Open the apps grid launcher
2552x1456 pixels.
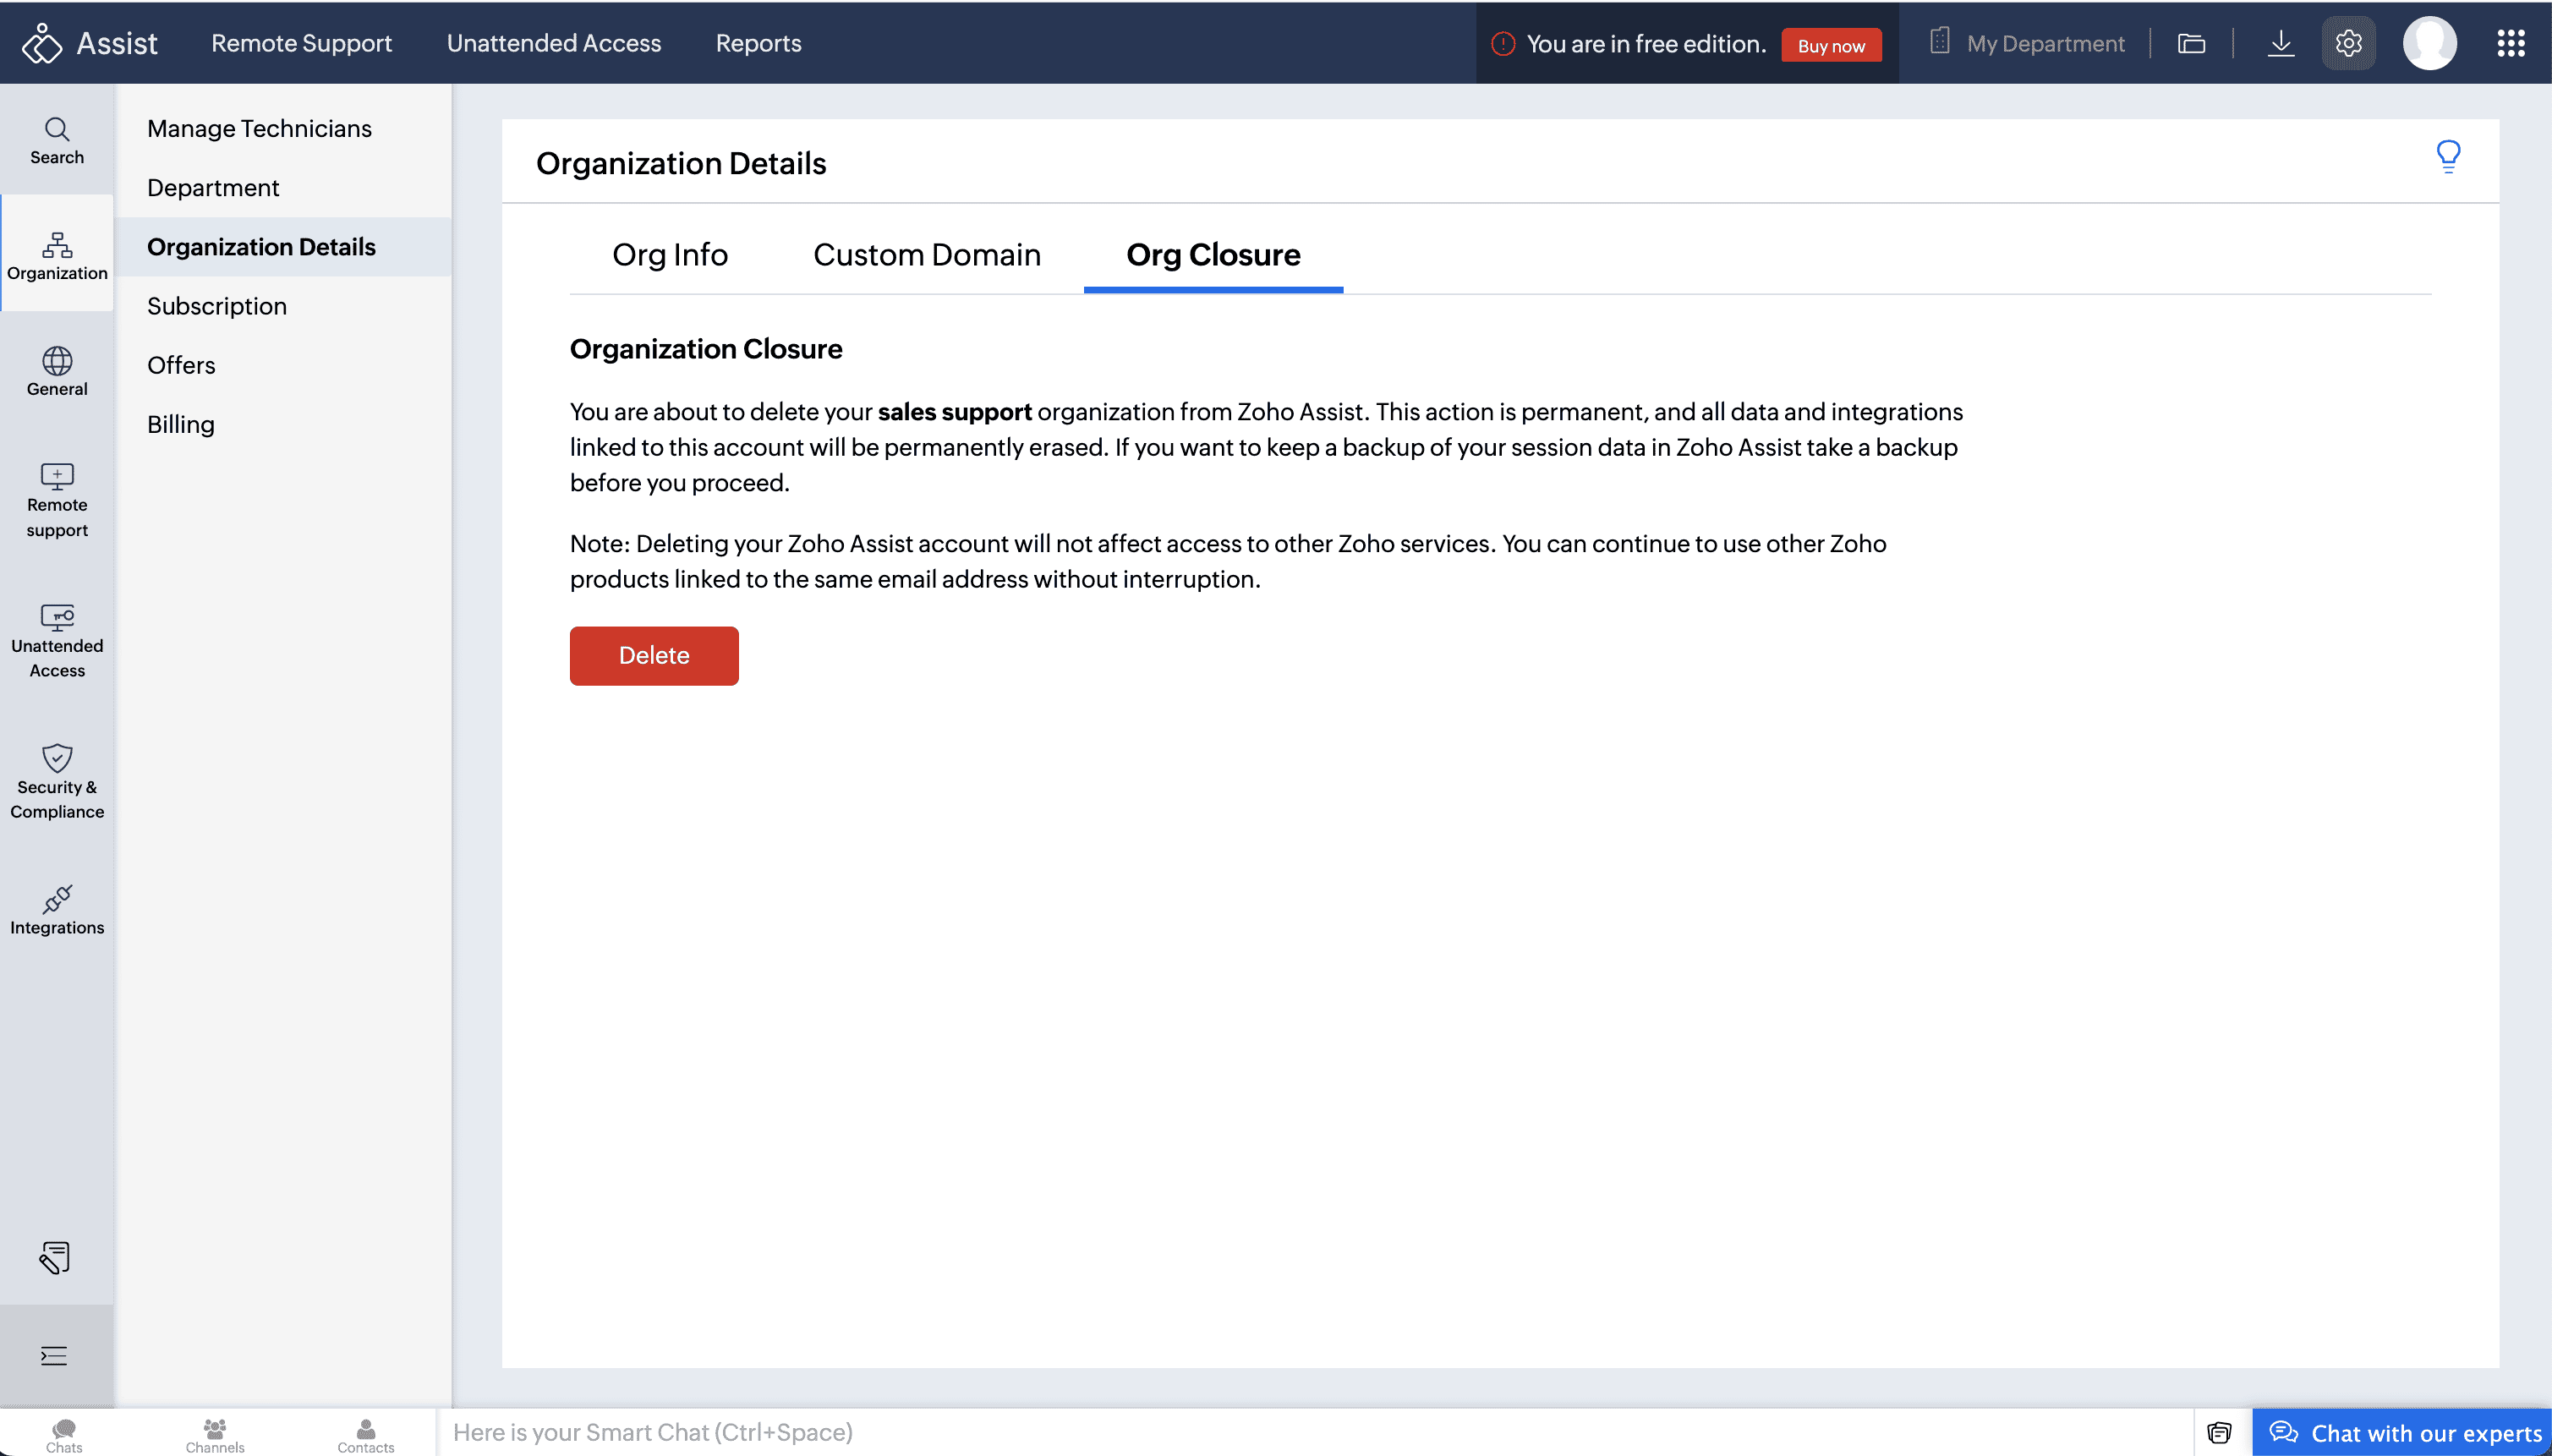[2510, 43]
